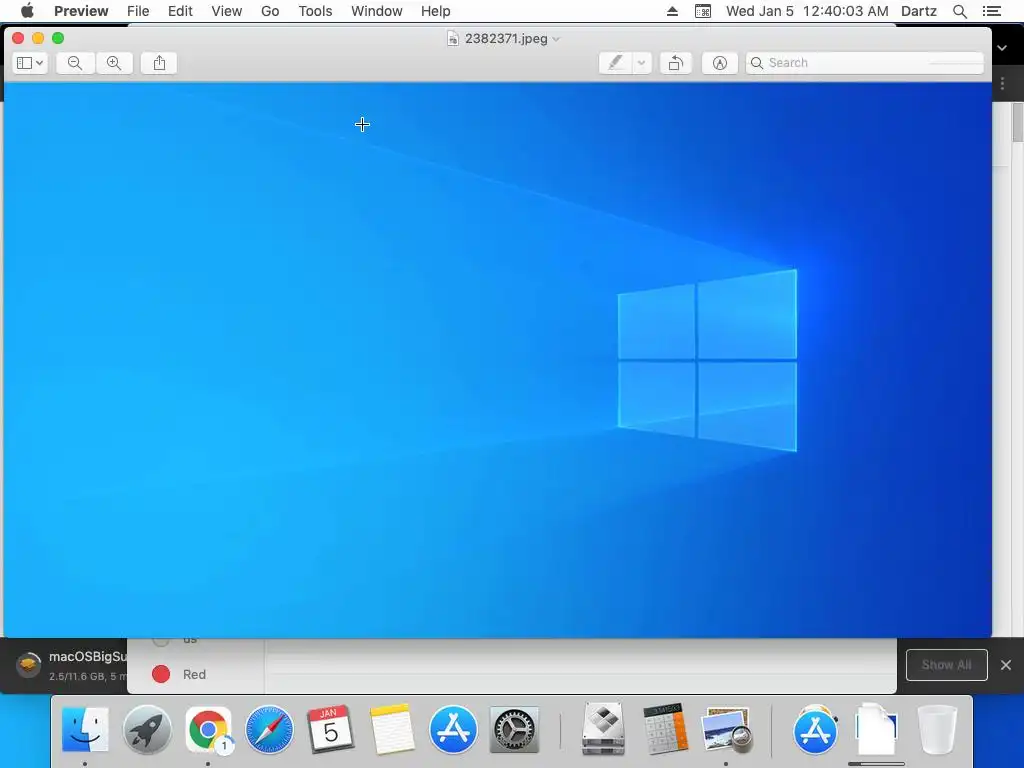Image resolution: width=1024 pixels, height=768 pixels.
Task: Zoom out using the minus magnifier
Action: [75, 63]
